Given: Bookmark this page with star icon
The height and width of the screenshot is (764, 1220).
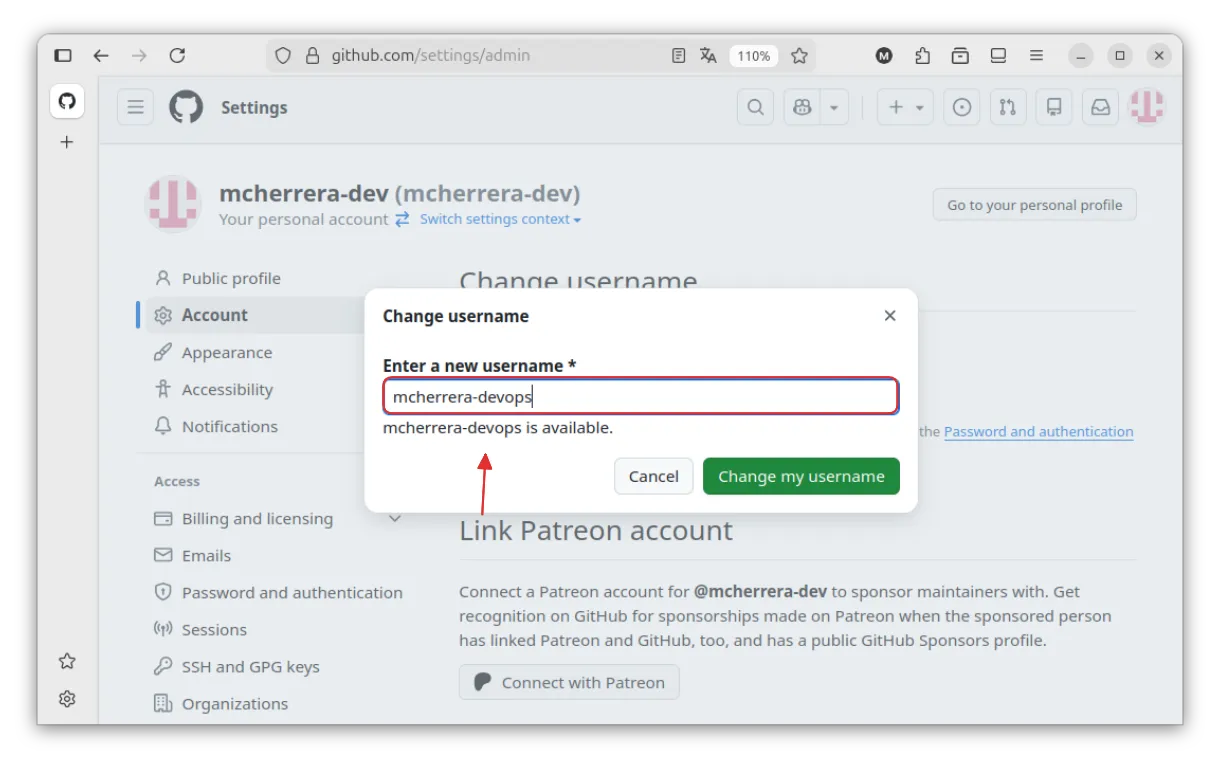Looking at the screenshot, I should tap(799, 56).
